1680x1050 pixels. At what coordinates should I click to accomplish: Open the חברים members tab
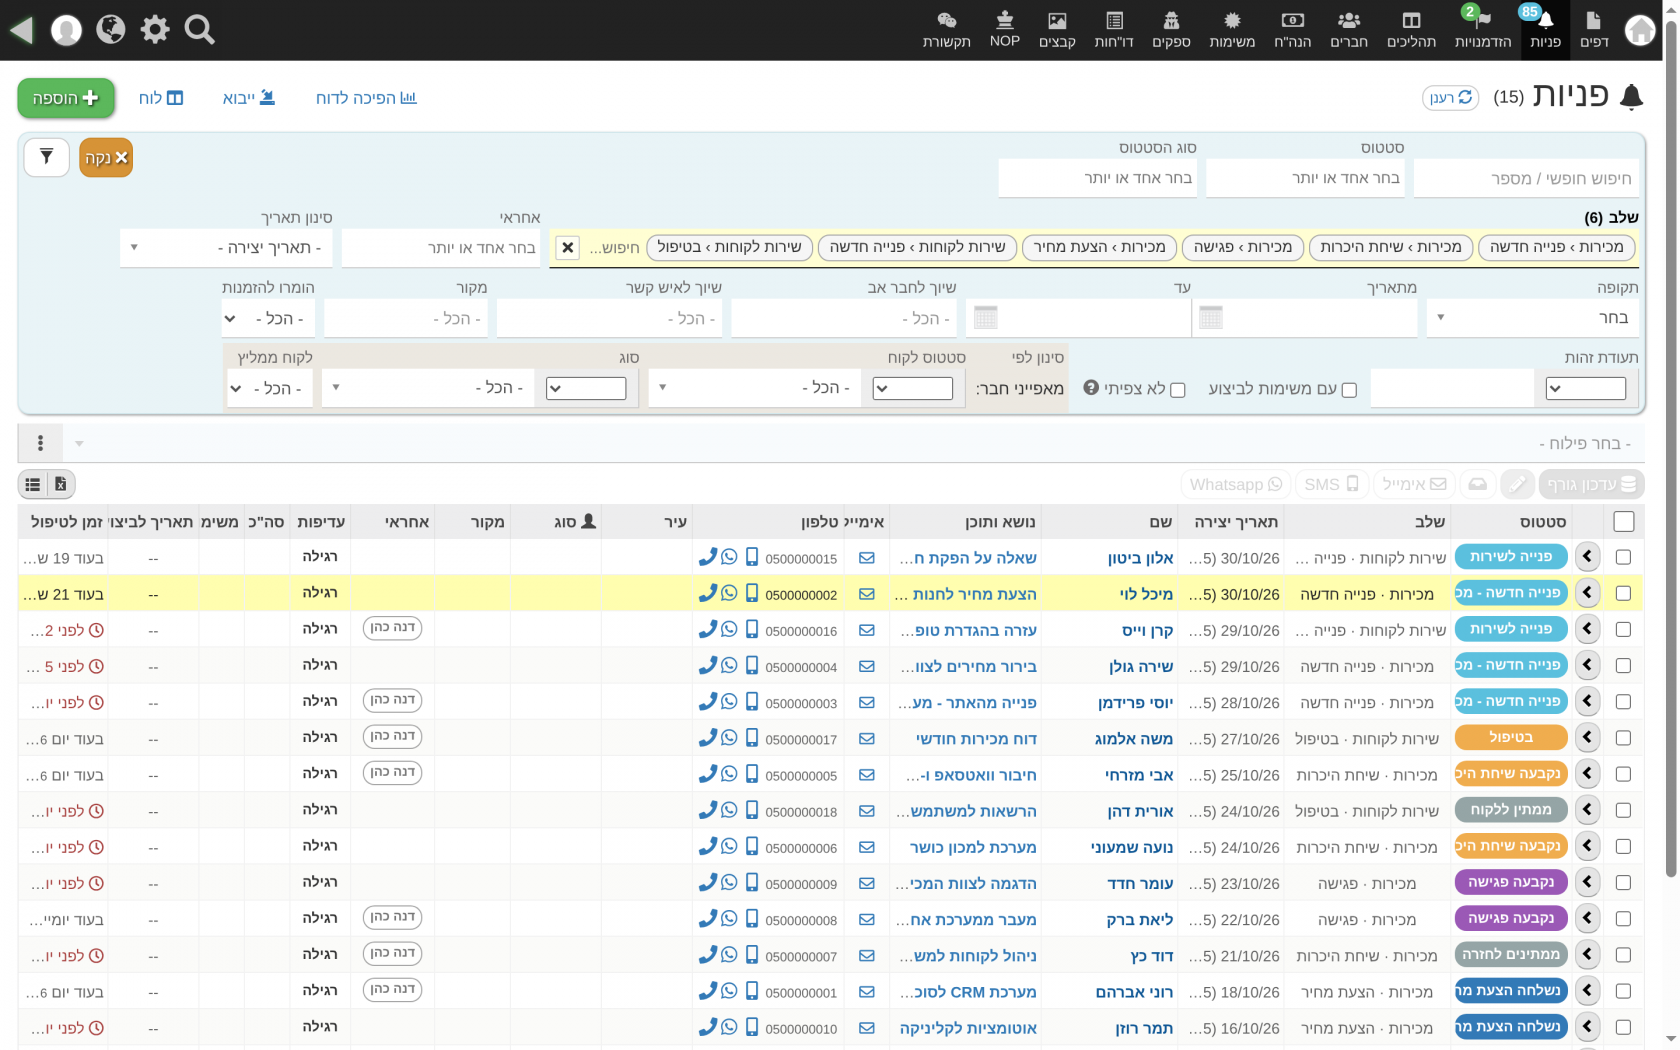1349,30
